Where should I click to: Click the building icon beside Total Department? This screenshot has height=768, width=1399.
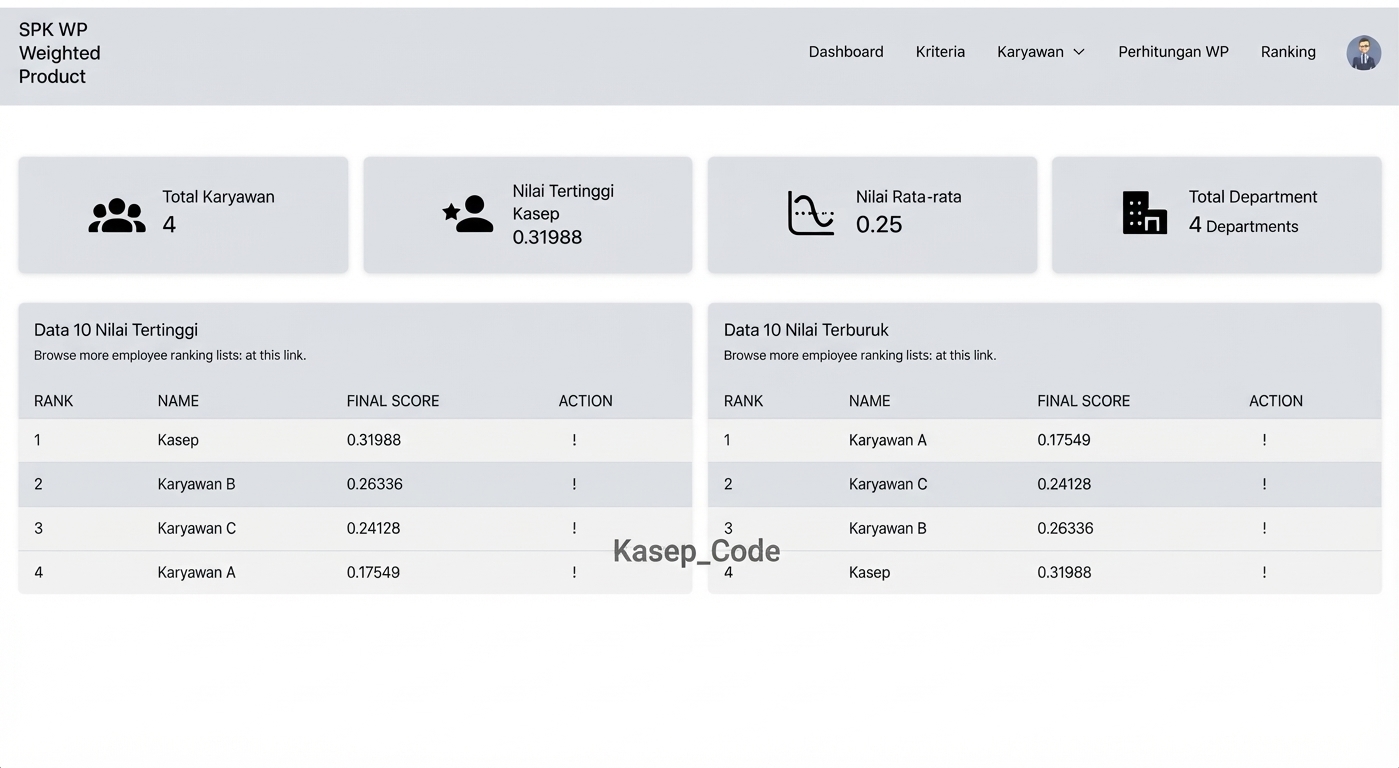click(1144, 213)
